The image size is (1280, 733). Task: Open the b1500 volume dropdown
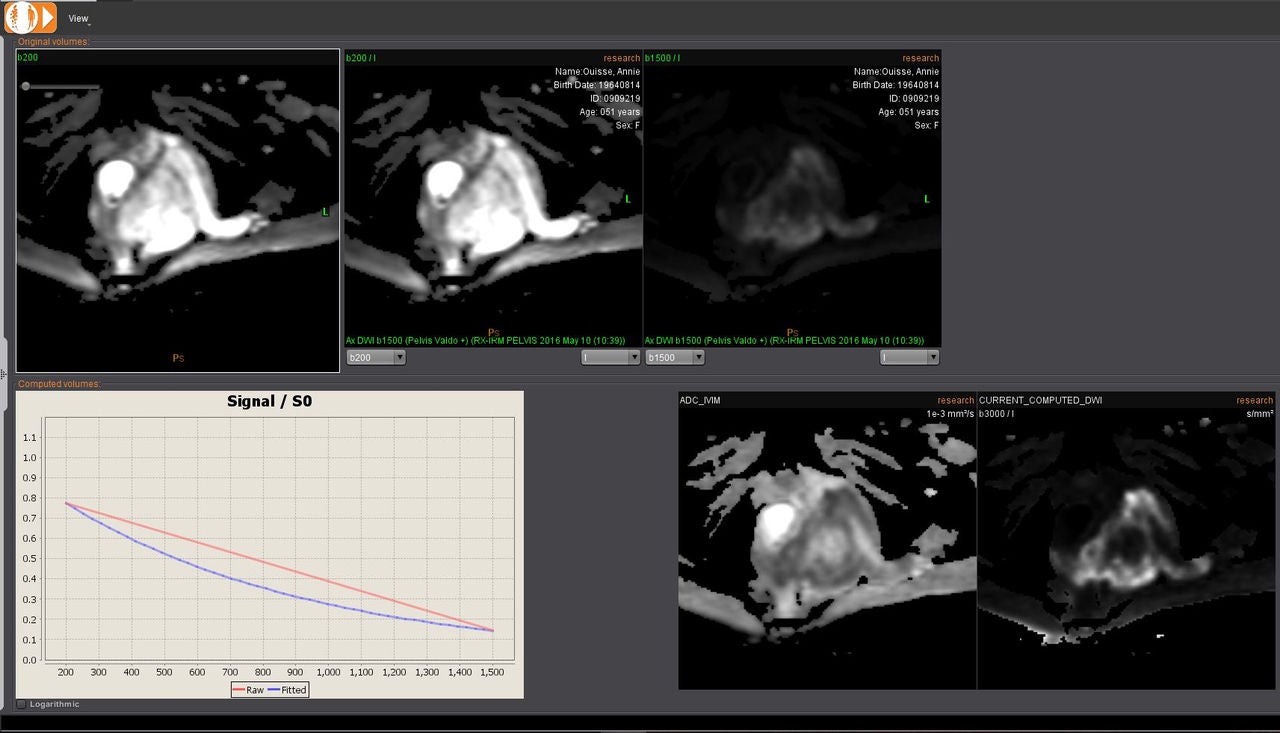coord(675,357)
